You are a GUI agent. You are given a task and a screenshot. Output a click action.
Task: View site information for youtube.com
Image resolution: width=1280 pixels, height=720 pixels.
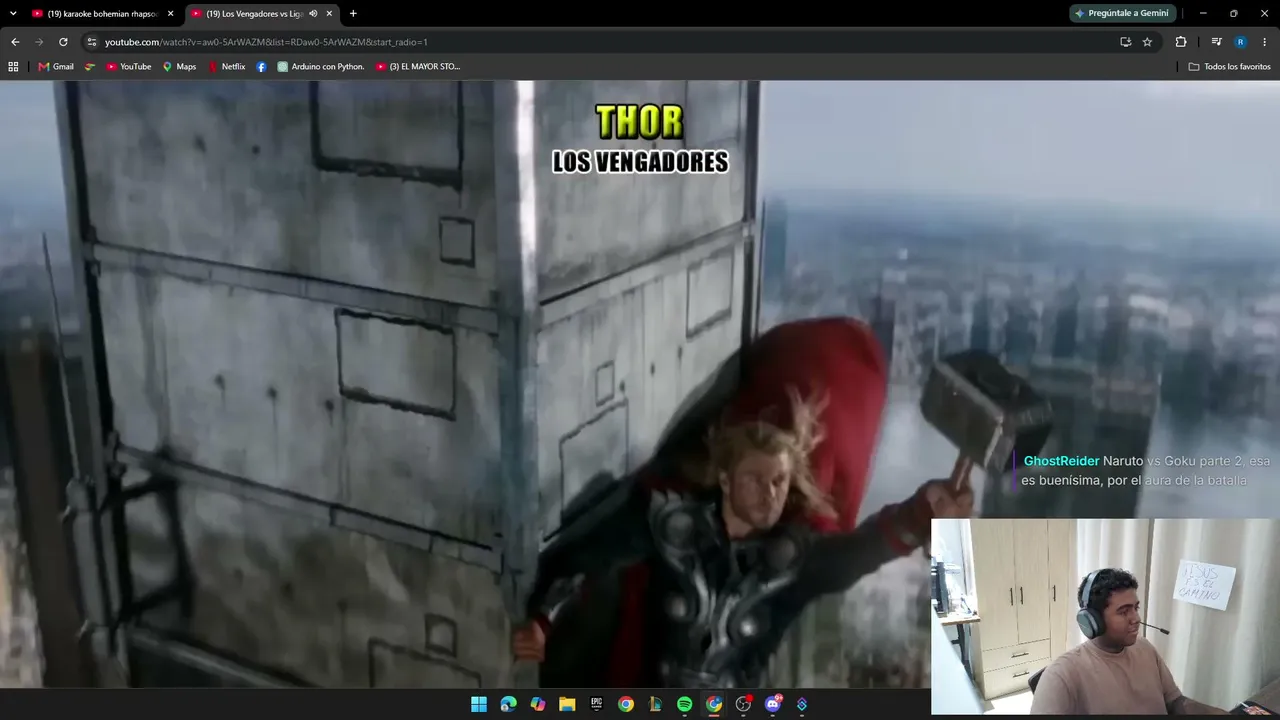[91, 42]
